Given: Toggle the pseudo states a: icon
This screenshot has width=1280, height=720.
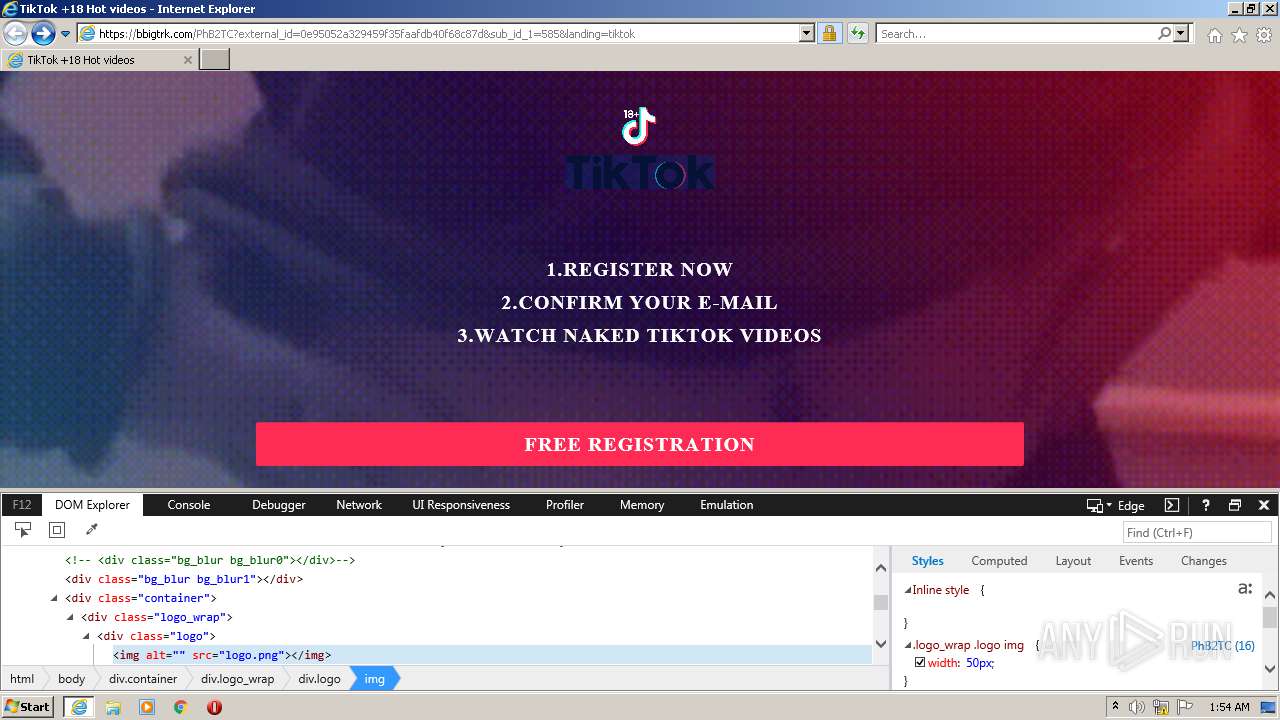Looking at the screenshot, I should [x=1245, y=589].
